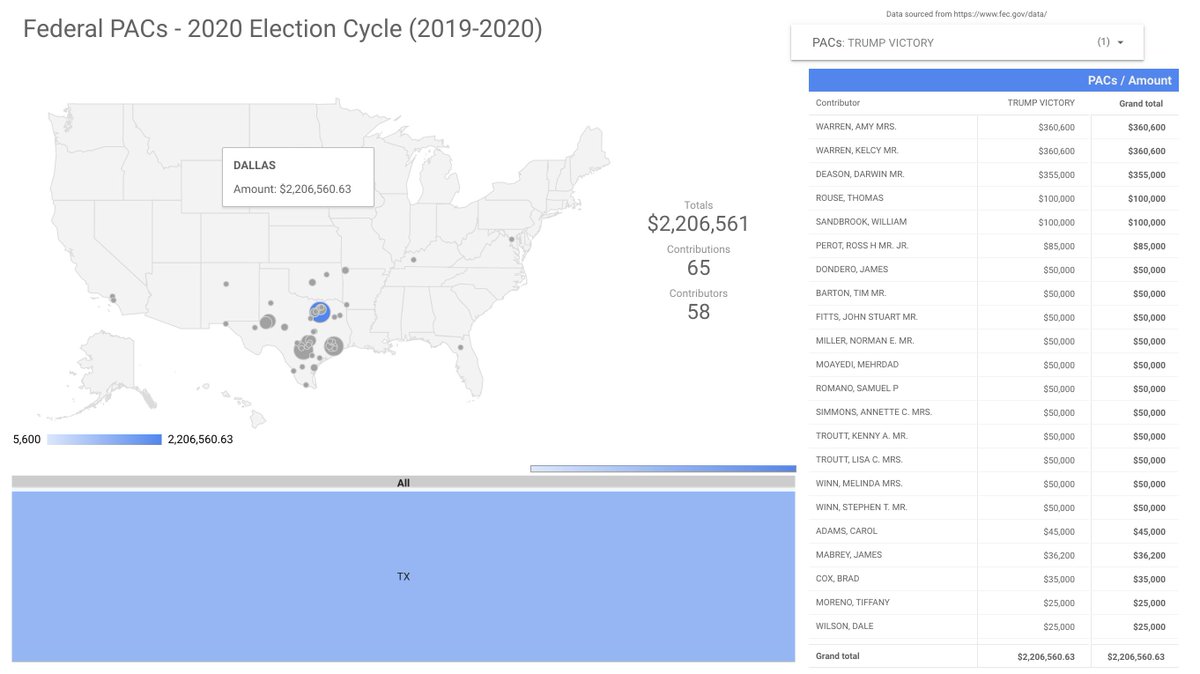Image resolution: width=1200 pixels, height=674 pixels.
Task: Select the WARREN, AMY MRS. row
Action: point(993,127)
